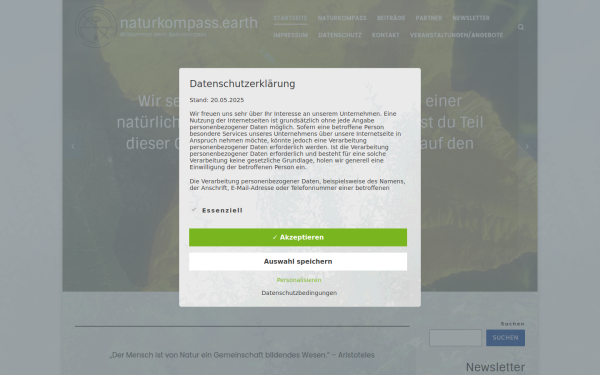Click the Aristoteles quote text
Image resolution: width=600 pixels, height=375 pixels.
point(242,355)
